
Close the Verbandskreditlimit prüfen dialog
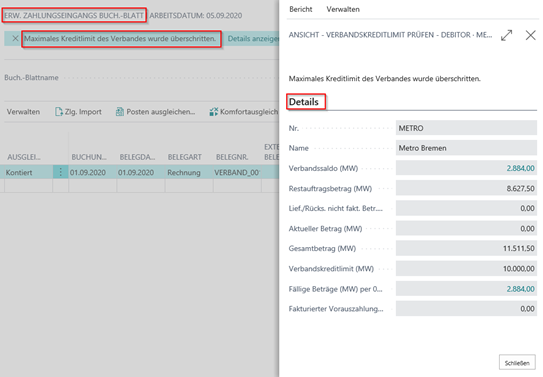(531, 35)
